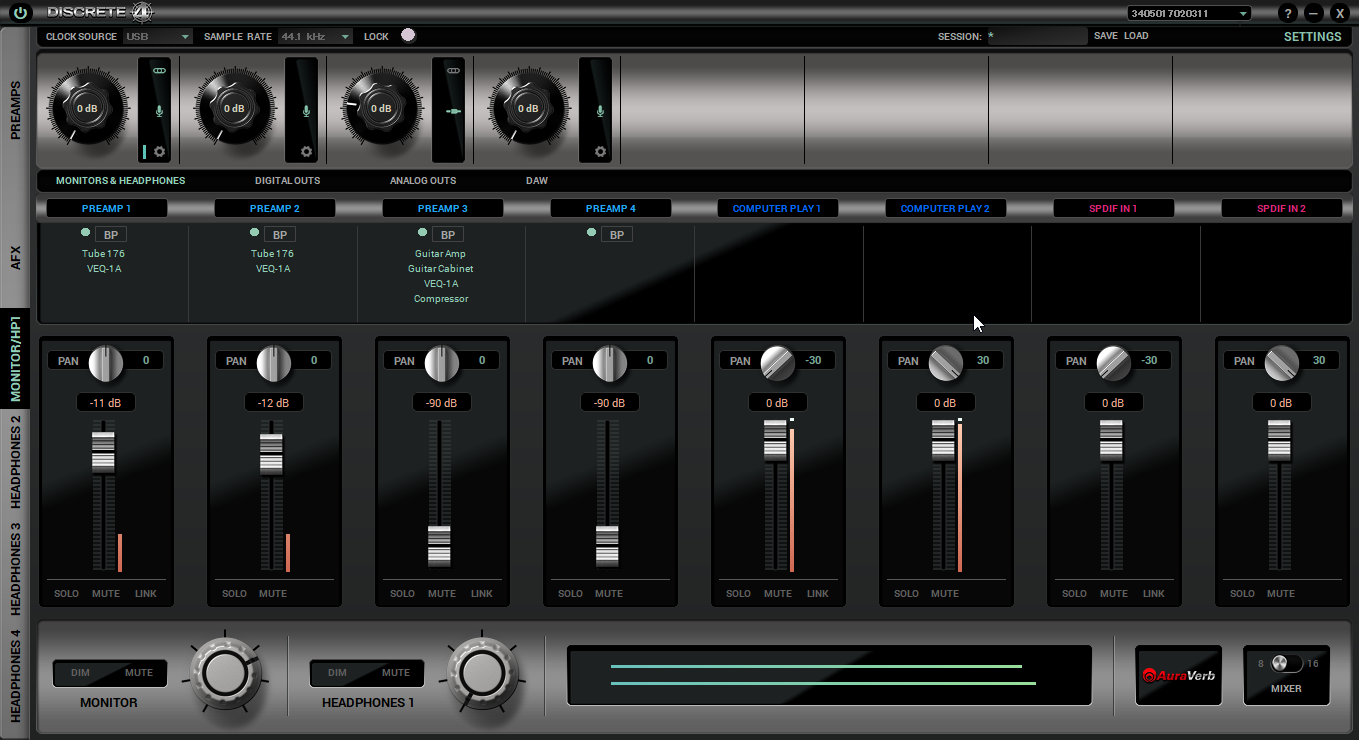Click SPDIF In 2 volume fader handle
1359x740 pixels.
pyautogui.click(x=1280, y=440)
